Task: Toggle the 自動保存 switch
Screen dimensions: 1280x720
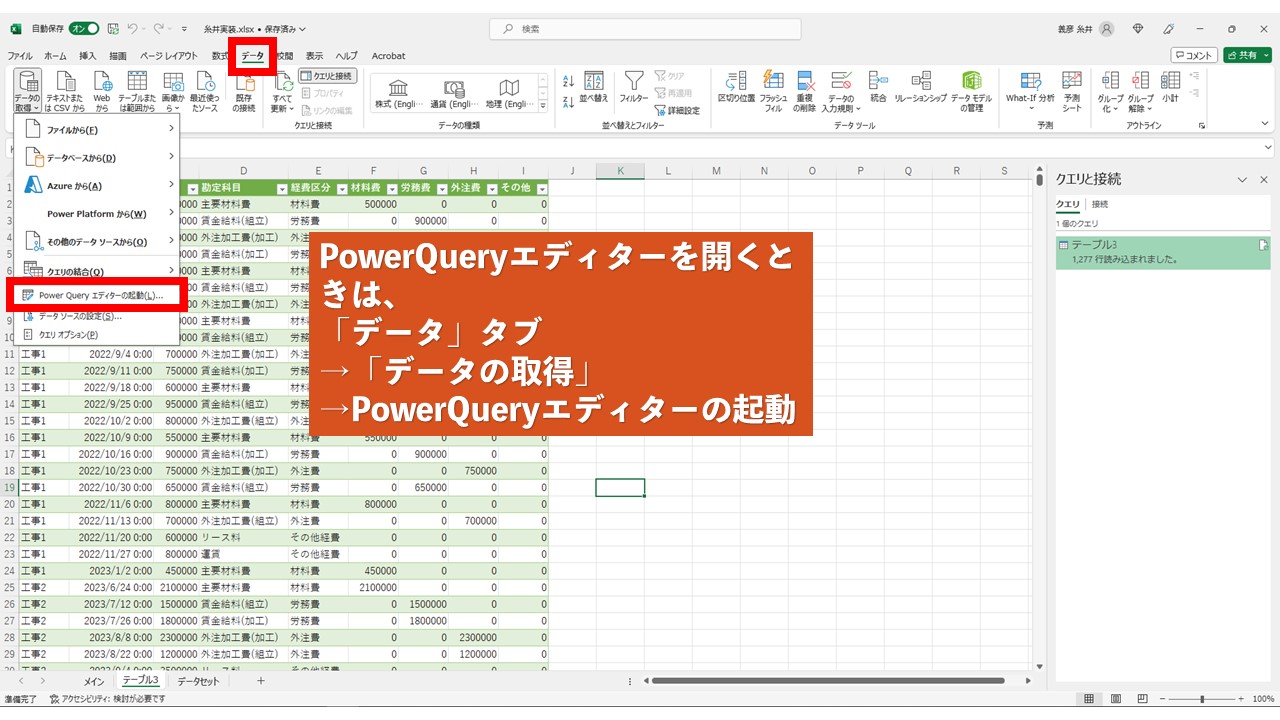Action: click(83, 29)
